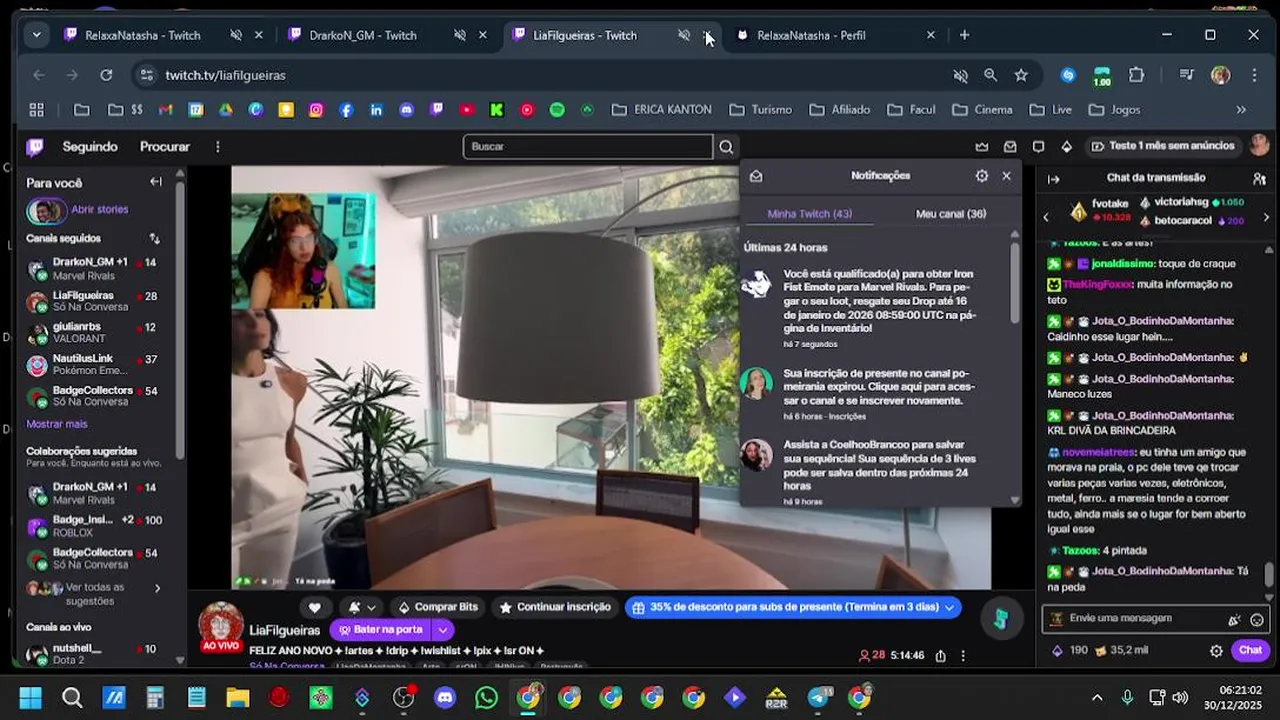Open the Prime loot crown icon

click(982, 146)
